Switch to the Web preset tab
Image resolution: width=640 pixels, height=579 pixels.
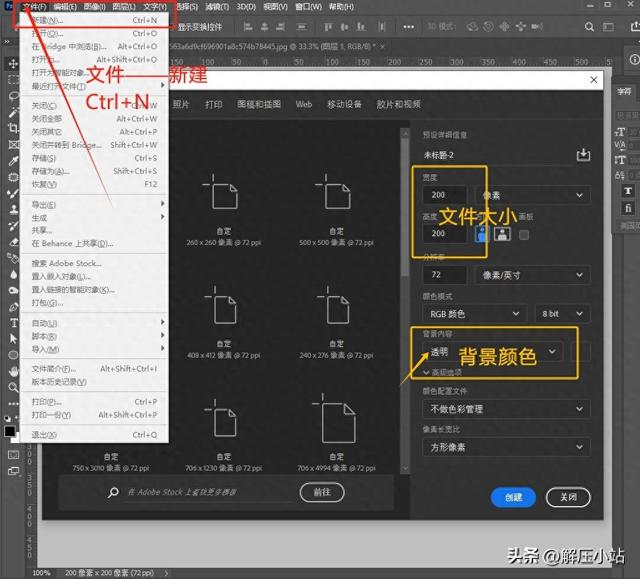[304, 104]
